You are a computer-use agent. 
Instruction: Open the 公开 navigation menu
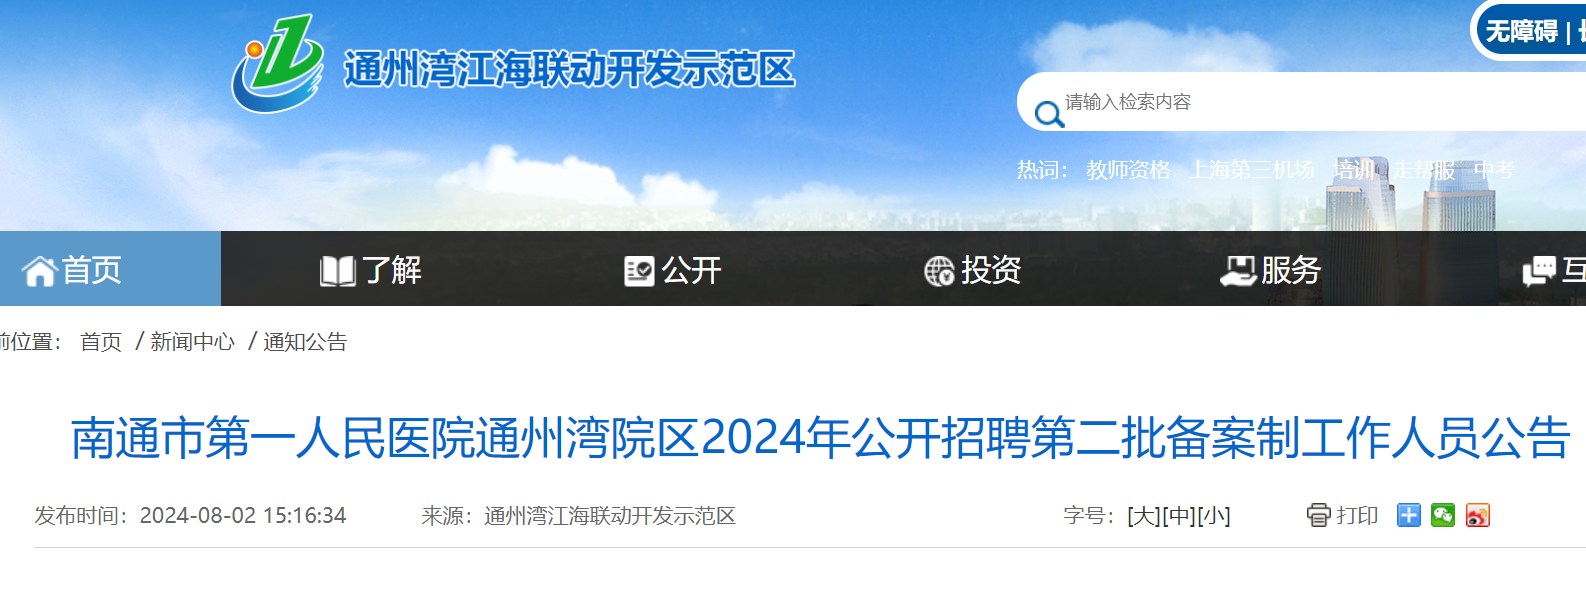pos(672,270)
